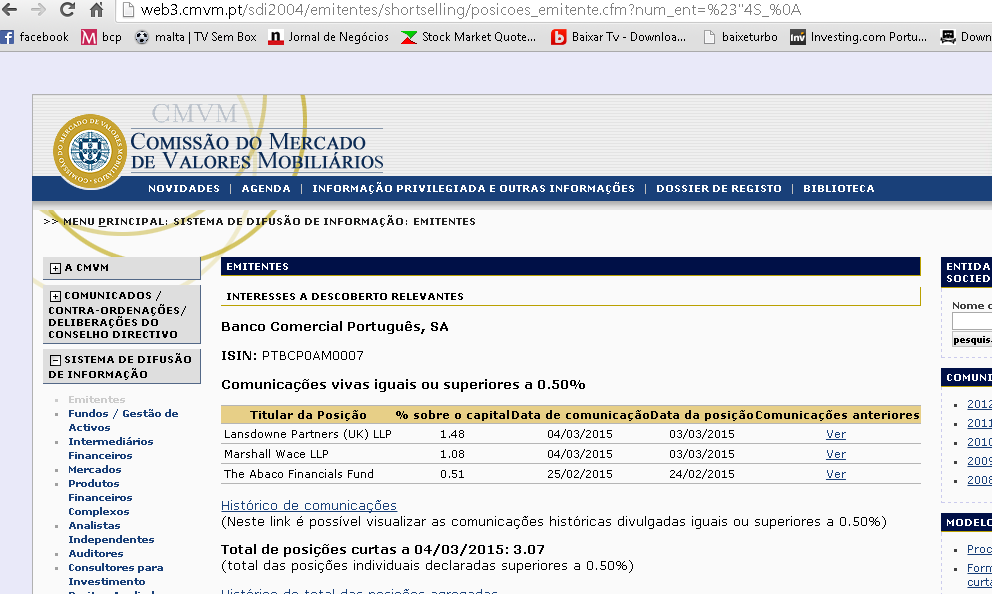Open Consultores para Investimento link
The height and width of the screenshot is (594, 992).
[x=116, y=574]
